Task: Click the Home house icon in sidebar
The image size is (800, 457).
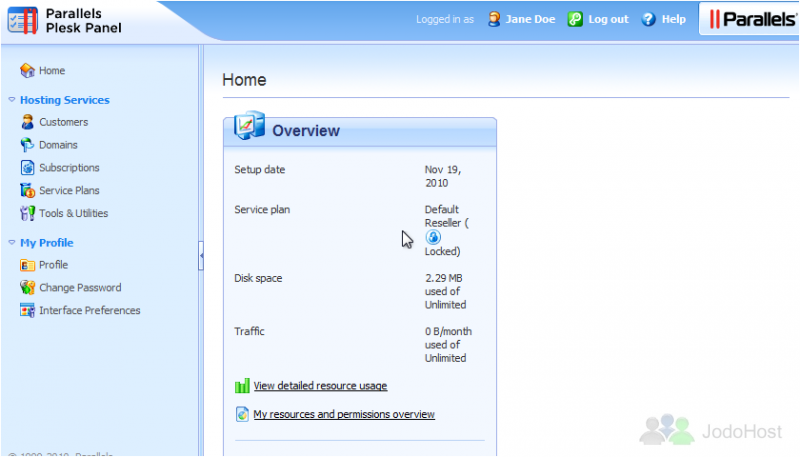Action: (27, 70)
